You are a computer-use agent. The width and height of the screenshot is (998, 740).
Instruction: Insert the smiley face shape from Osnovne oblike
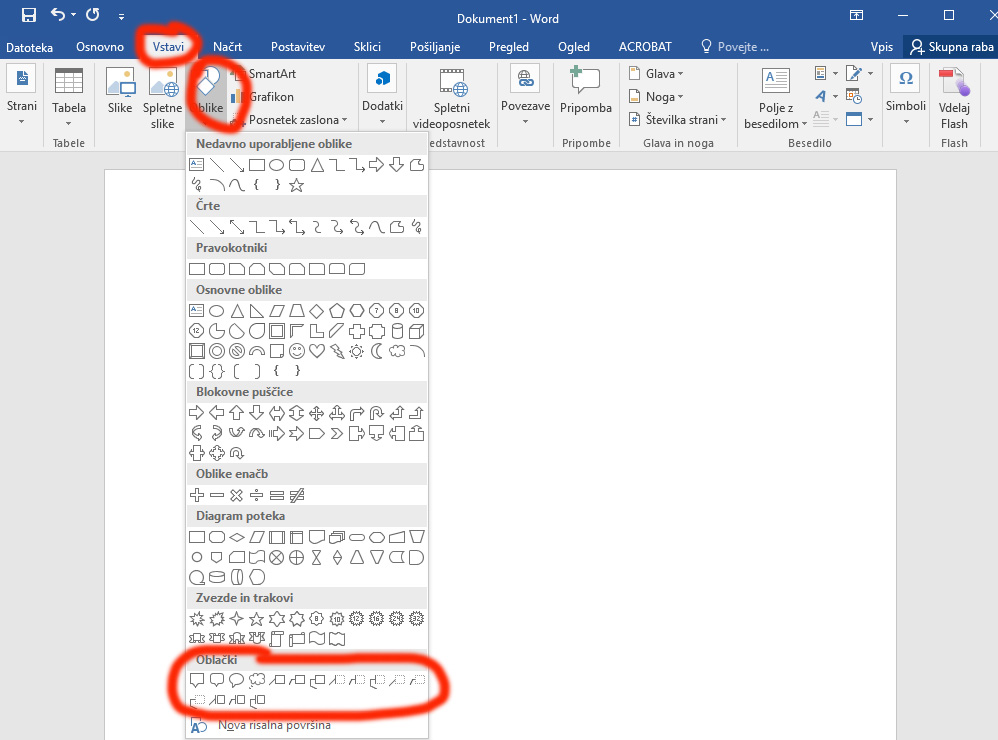(297, 351)
